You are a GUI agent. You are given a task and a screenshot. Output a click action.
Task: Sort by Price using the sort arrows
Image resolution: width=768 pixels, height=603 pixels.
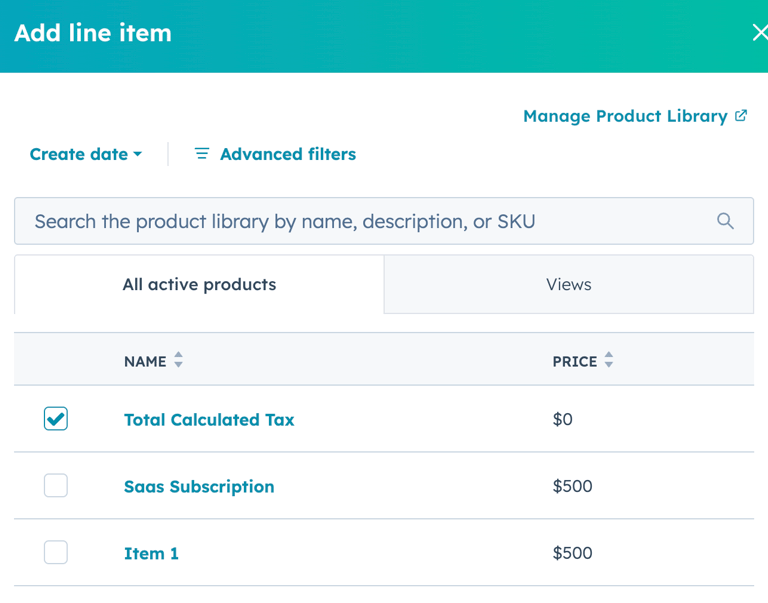click(609, 361)
